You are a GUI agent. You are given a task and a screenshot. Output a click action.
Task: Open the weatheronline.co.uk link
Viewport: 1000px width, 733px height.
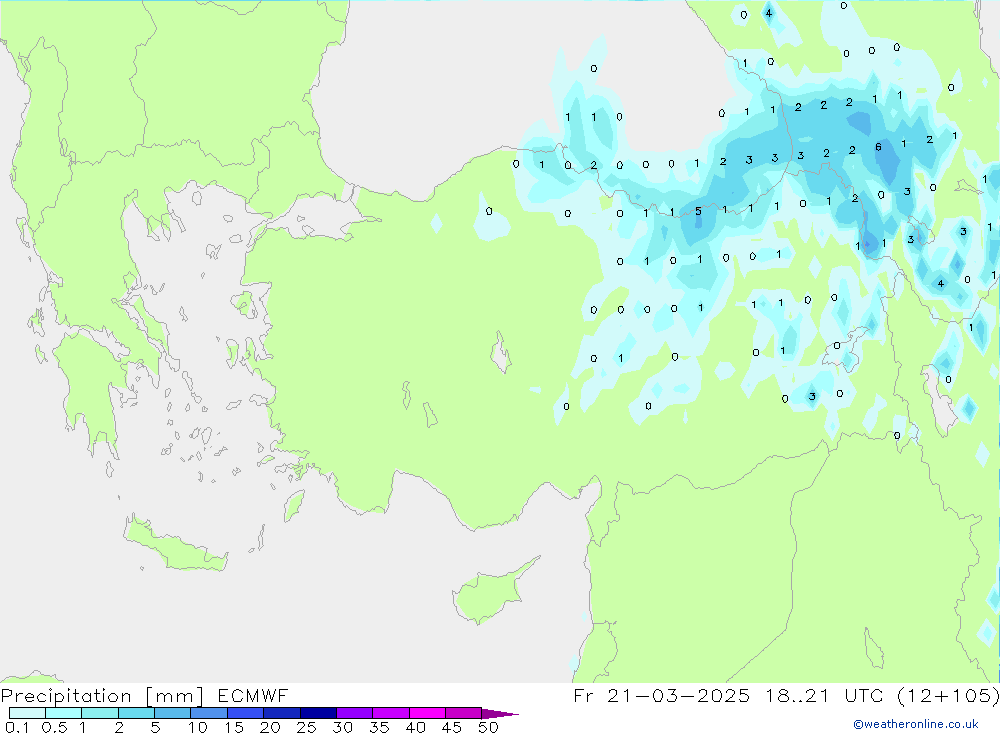[x=916, y=724]
